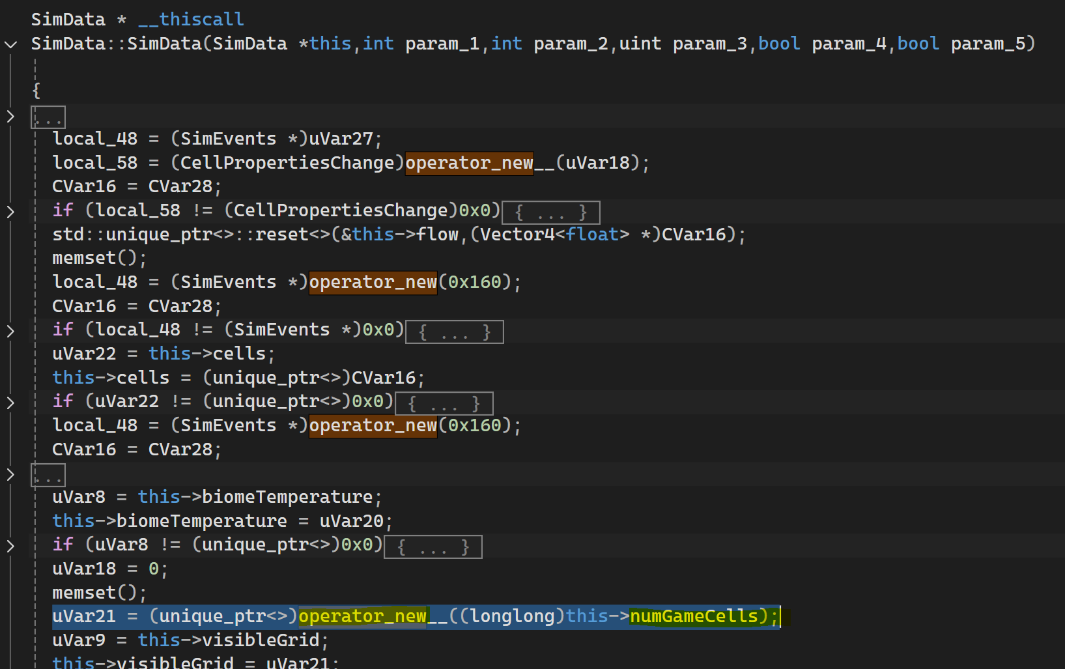
Task: Select the highlighted numGameCells field
Action: (x=694, y=617)
